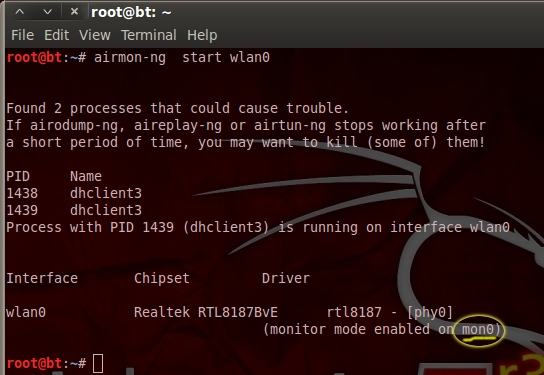The width and height of the screenshot is (544, 375).
Task: Click the terminal cursor block at the prompt
Action: coord(98,363)
